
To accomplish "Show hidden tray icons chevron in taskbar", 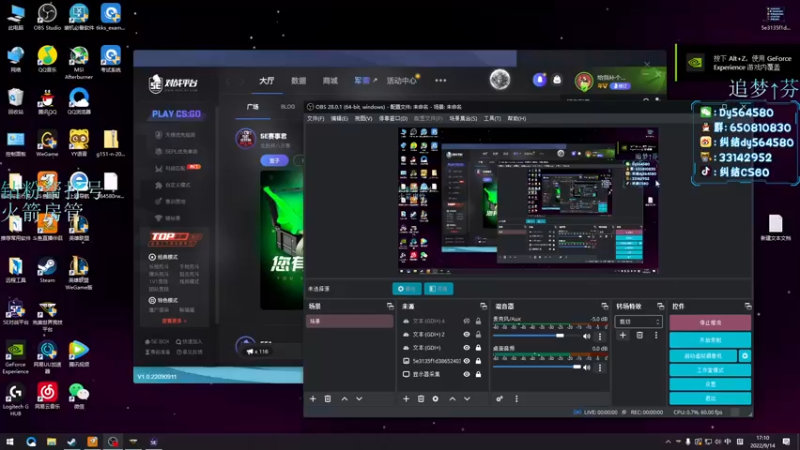I will (x=668, y=441).
